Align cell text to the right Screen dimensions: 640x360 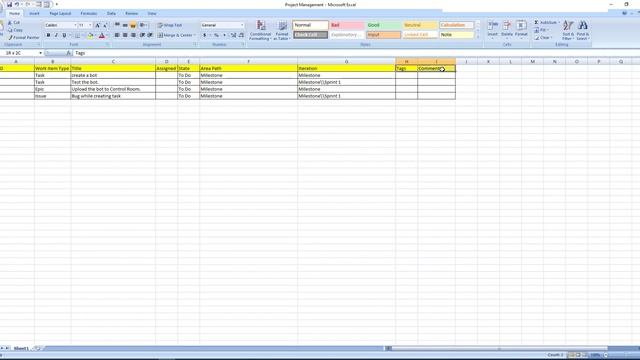pos(133,35)
